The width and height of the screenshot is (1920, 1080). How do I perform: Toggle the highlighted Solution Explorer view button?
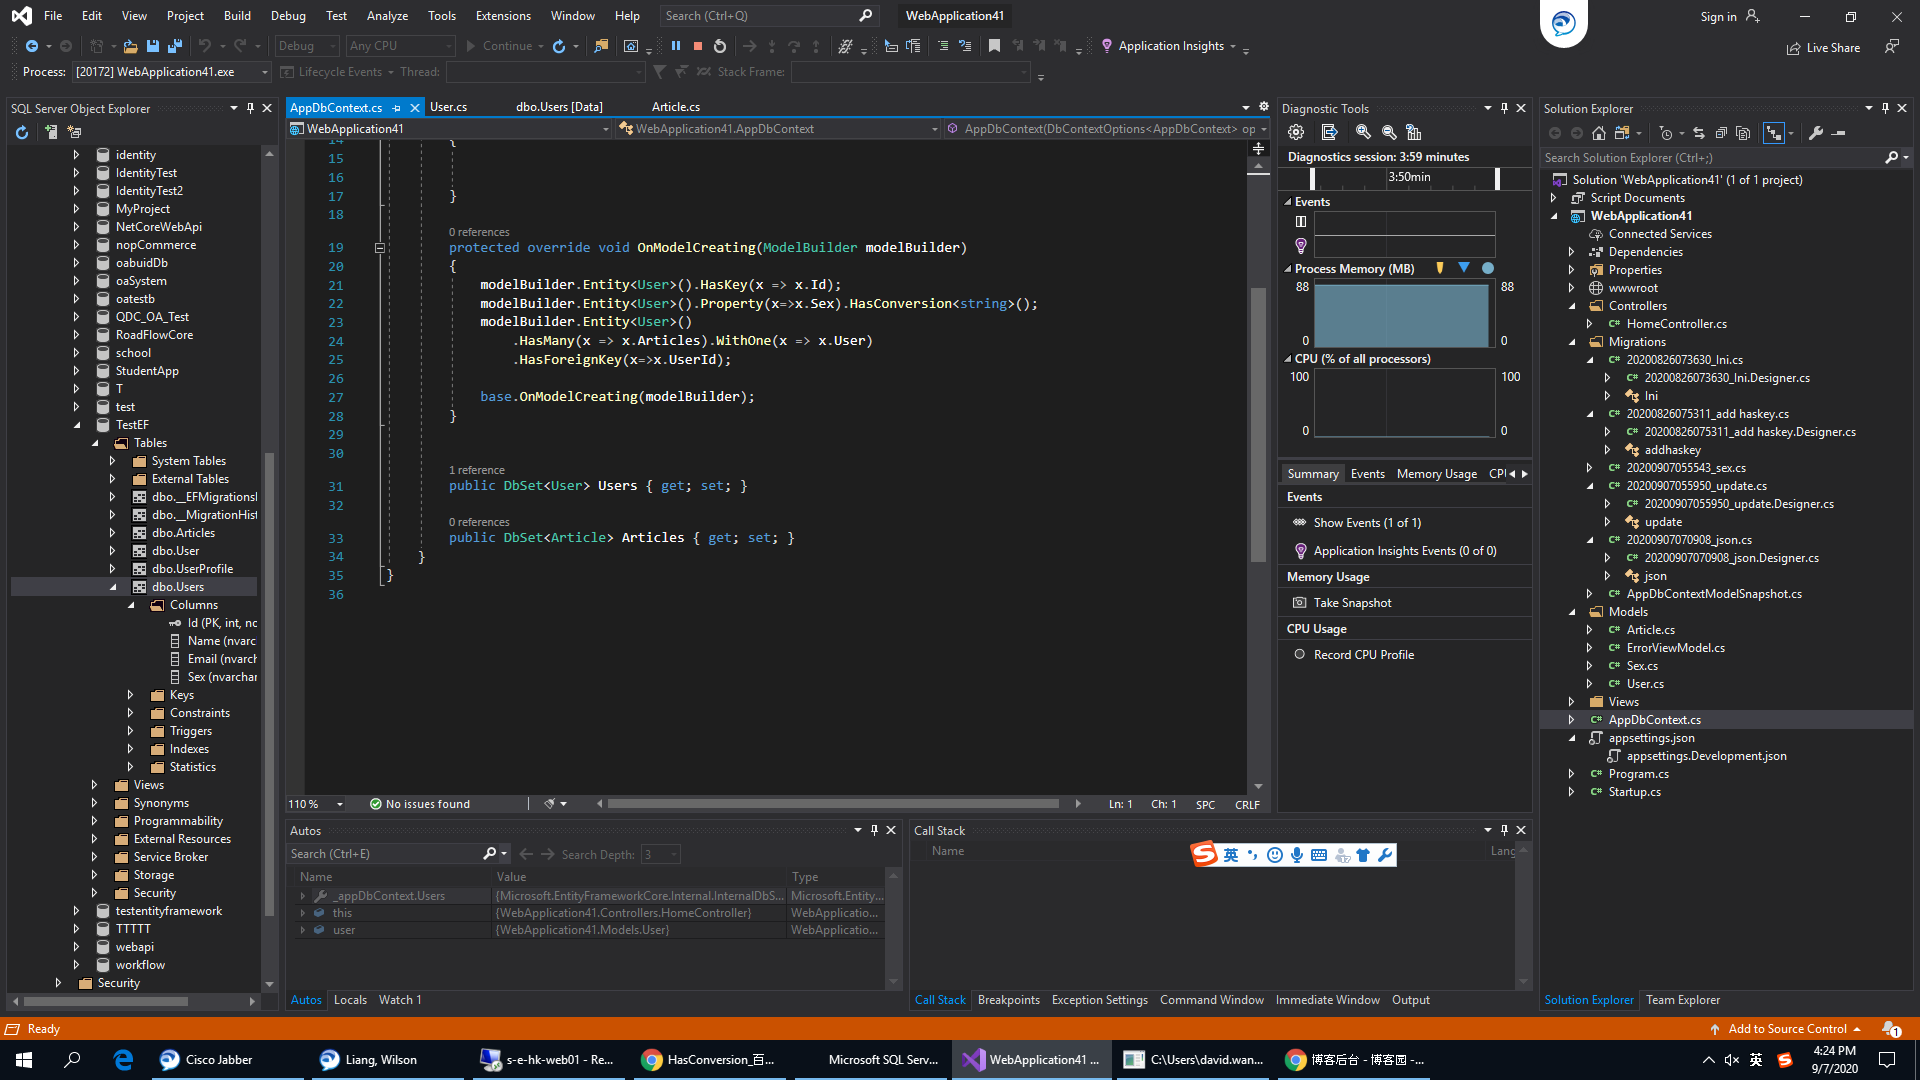point(1773,133)
